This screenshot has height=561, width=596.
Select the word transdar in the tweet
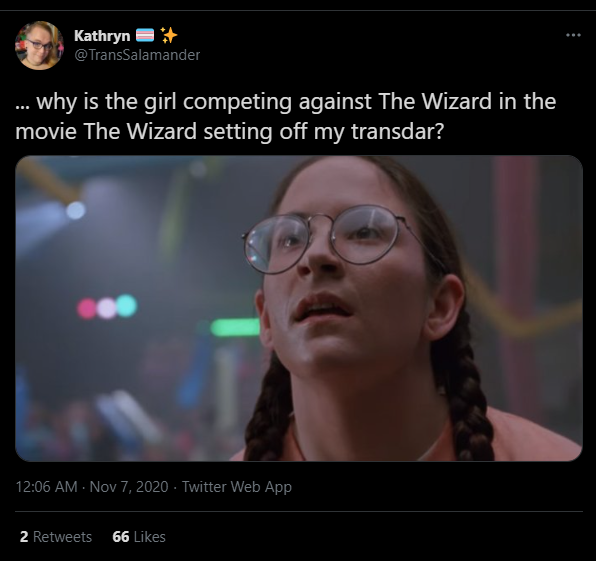(397, 132)
